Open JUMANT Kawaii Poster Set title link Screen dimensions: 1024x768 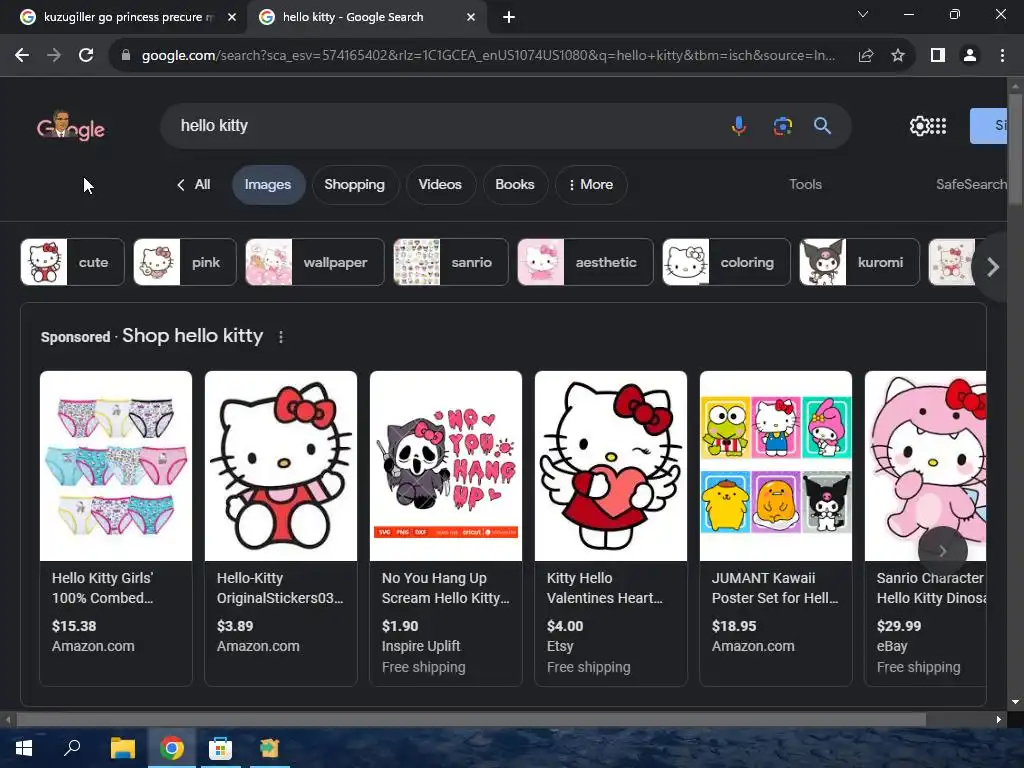tap(775, 588)
